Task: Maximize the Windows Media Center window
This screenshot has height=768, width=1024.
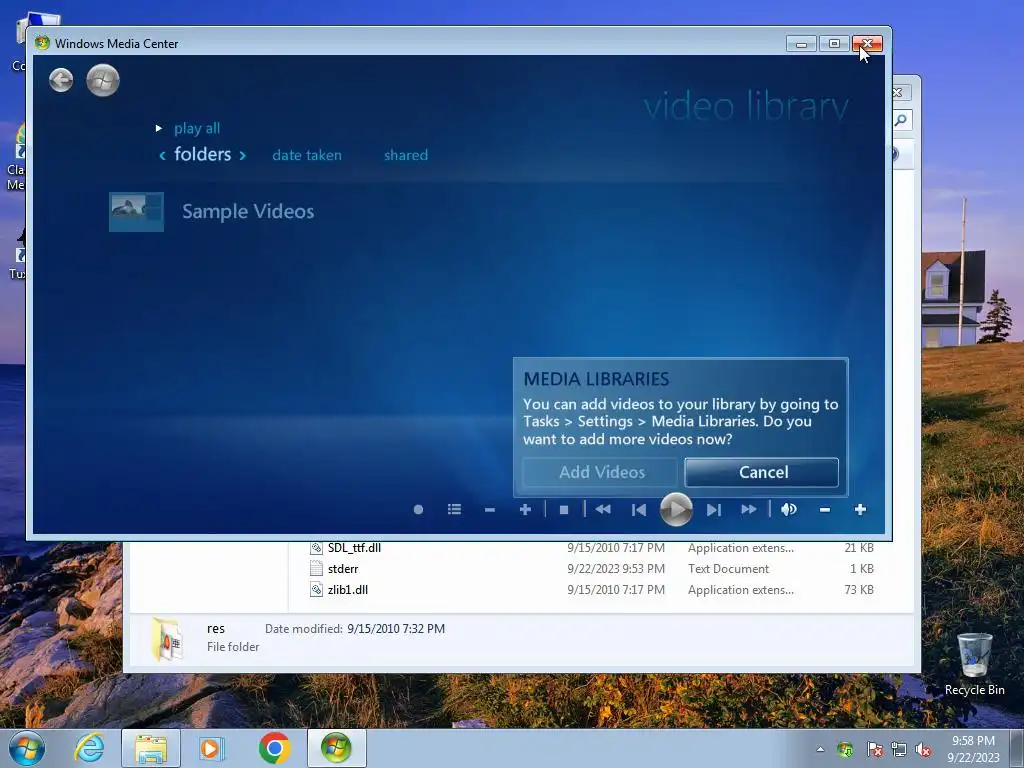Action: pyautogui.click(x=834, y=44)
